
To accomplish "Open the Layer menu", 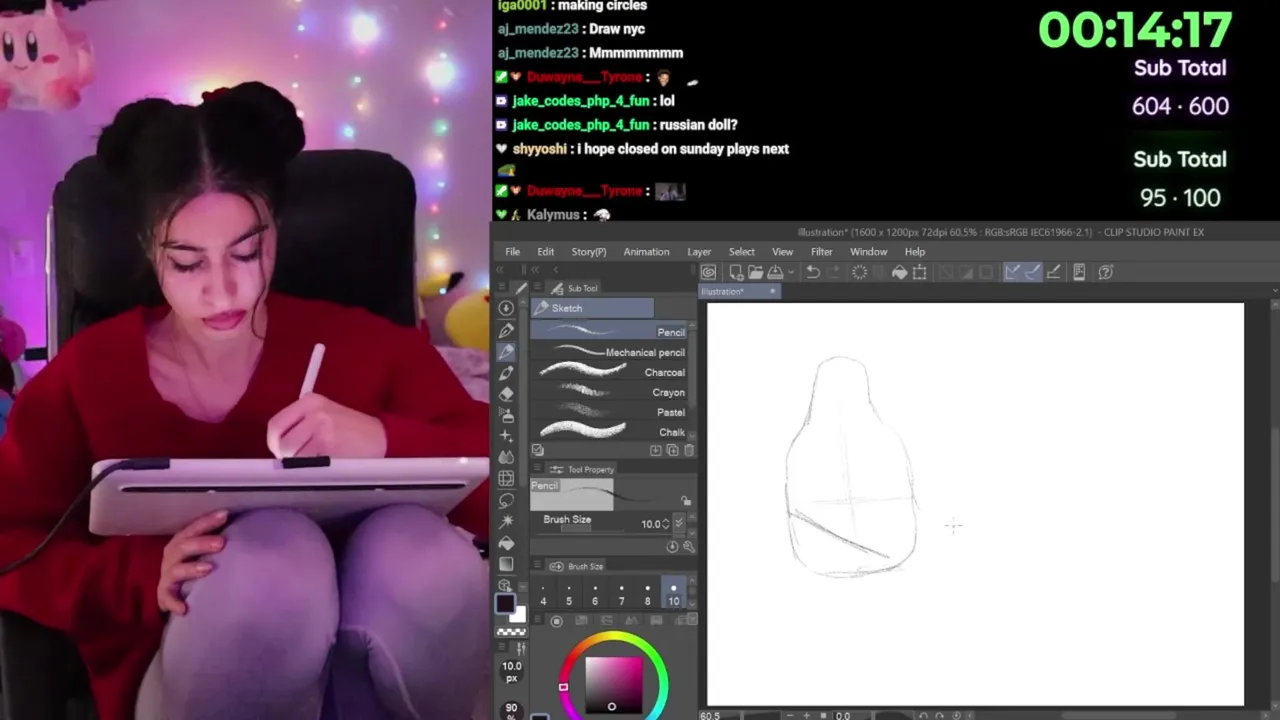I will 699,252.
